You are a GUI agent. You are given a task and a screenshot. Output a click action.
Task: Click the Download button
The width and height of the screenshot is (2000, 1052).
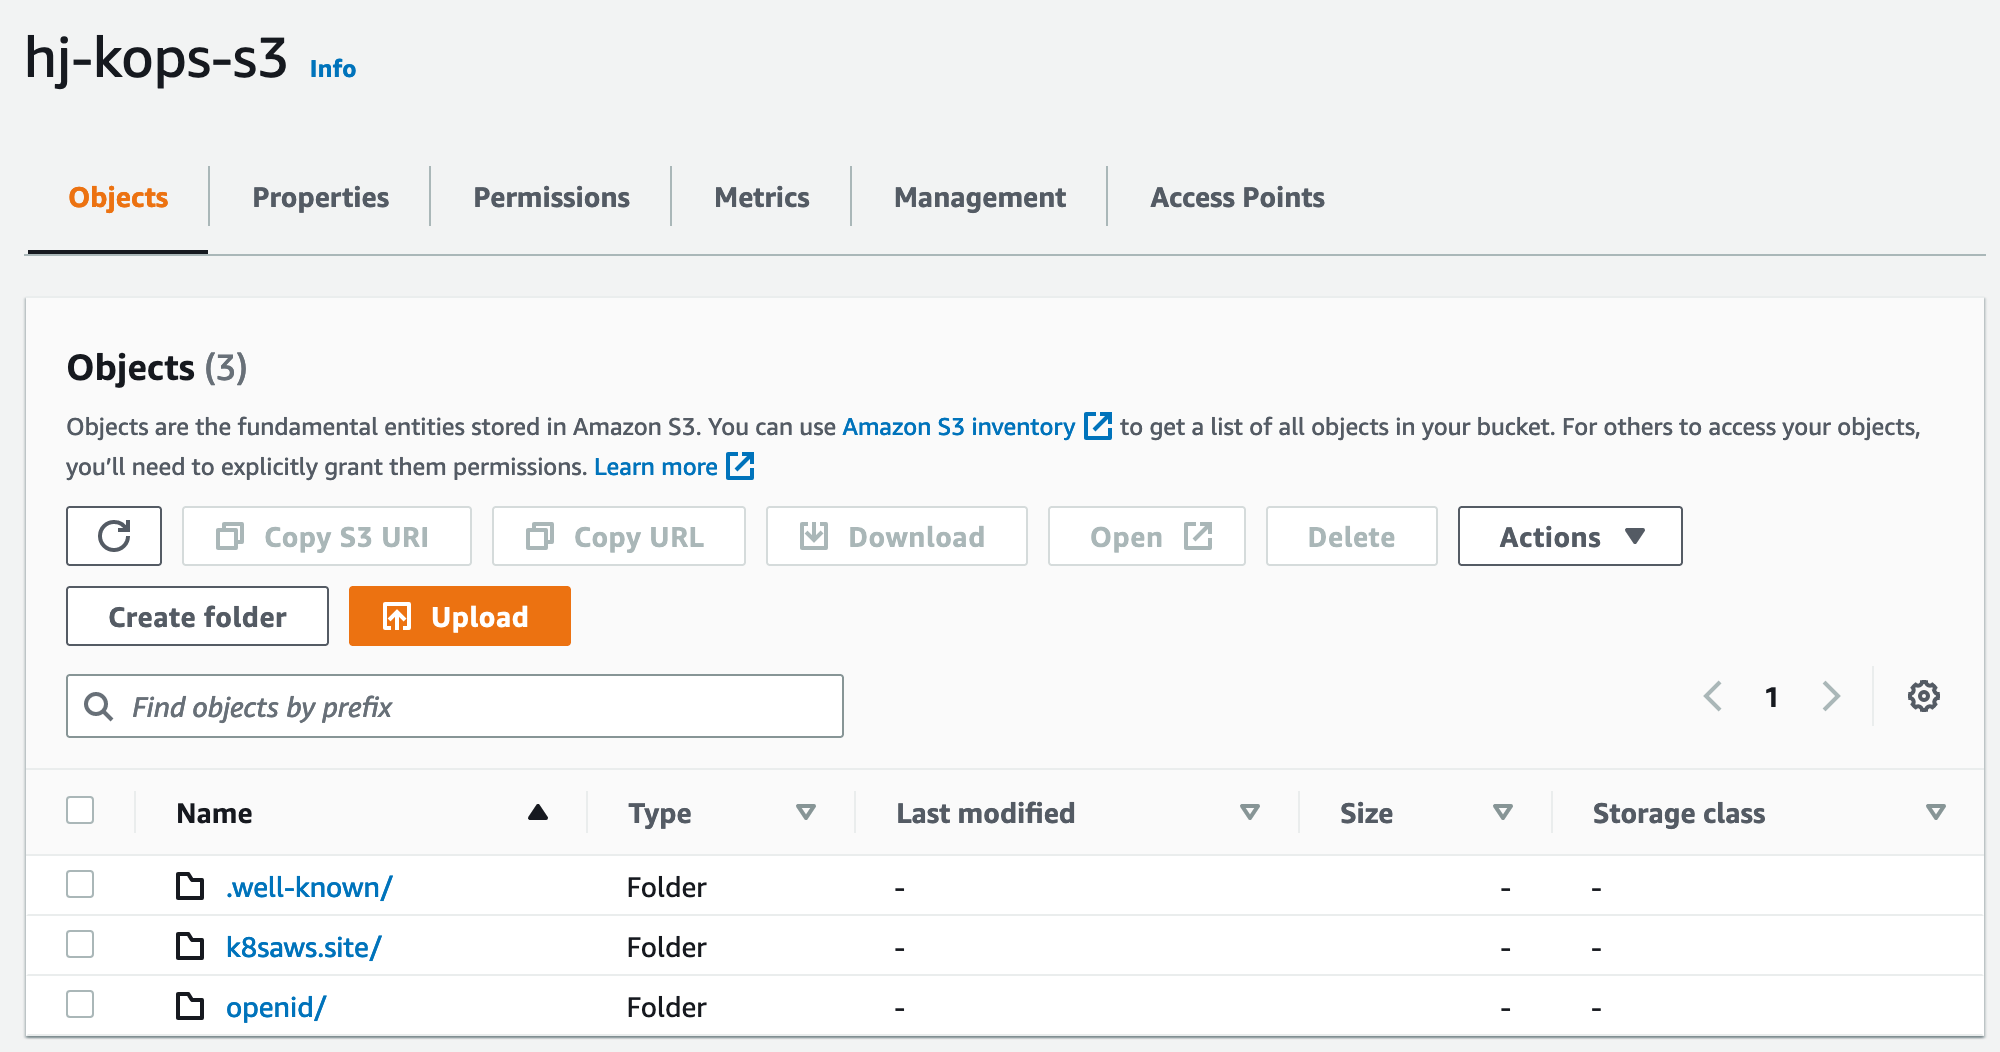[897, 536]
